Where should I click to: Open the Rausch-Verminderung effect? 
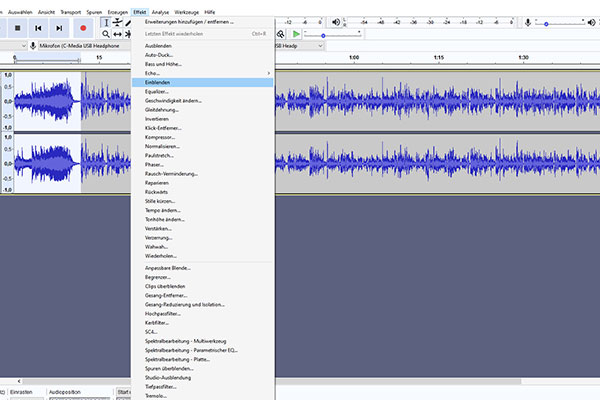[x=202, y=174]
